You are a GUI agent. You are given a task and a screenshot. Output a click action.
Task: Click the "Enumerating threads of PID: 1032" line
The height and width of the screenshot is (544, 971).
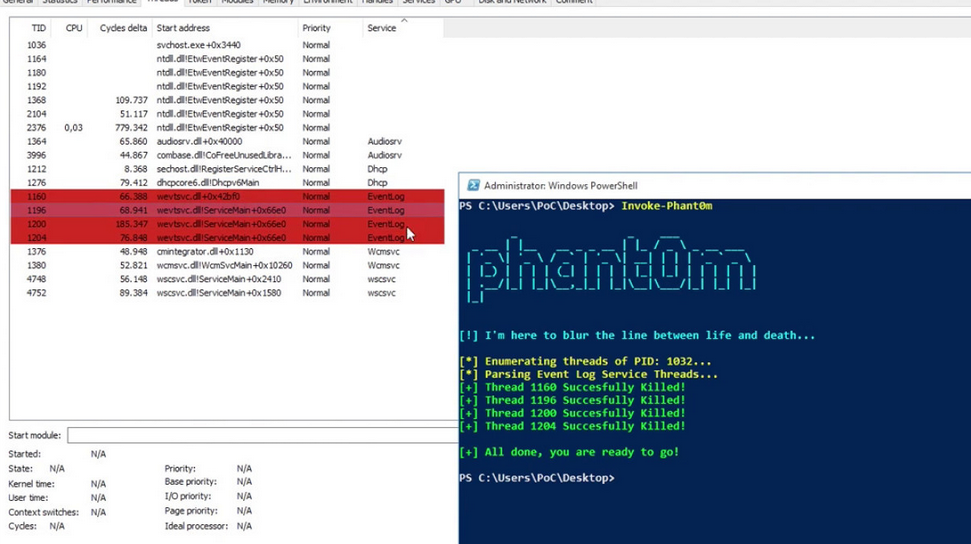585,361
